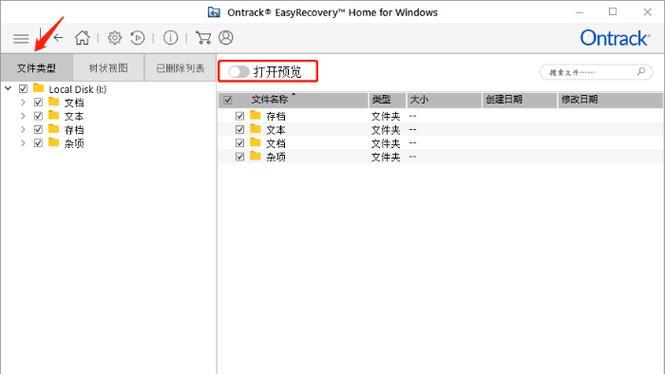Viewport: 665px width, 374px height.
Task: Switch to the 已删除列表 tab
Action: click(x=180, y=67)
